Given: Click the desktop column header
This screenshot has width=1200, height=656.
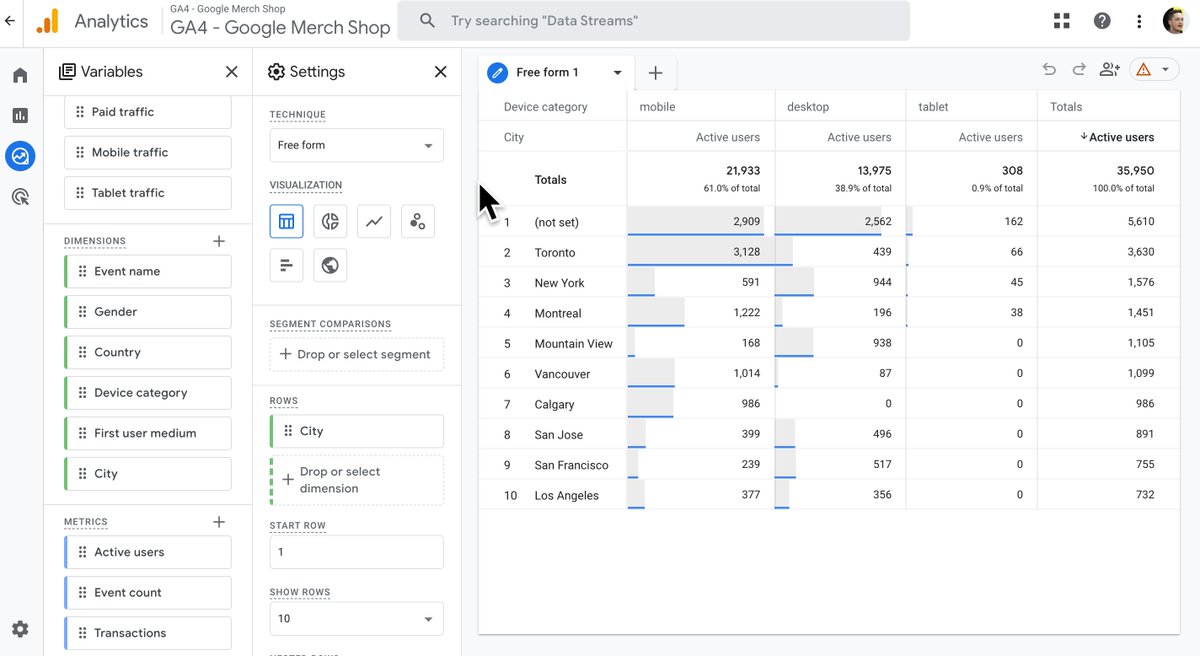Looking at the screenshot, I should (808, 107).
